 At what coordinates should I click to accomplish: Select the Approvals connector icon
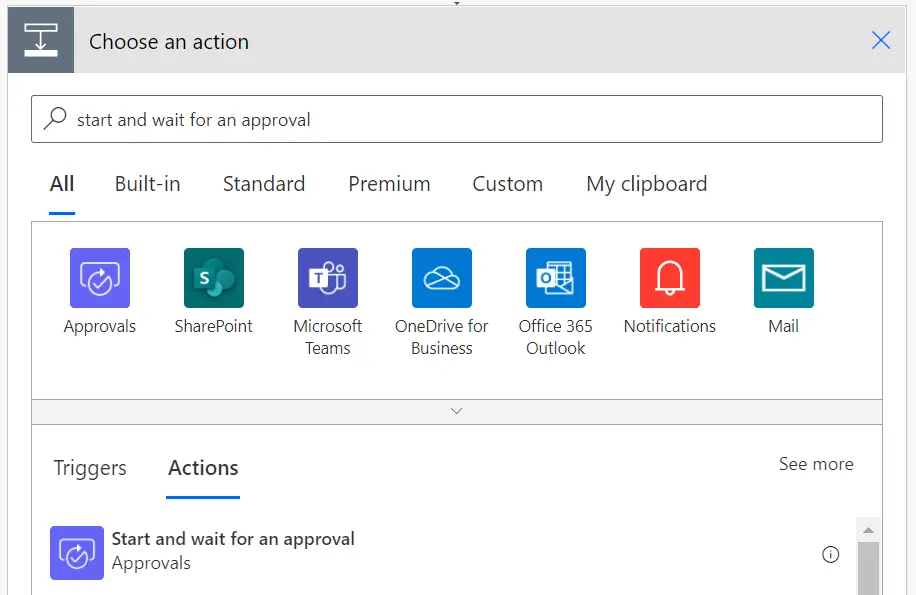pyautogui.click(x=99, y=277)
